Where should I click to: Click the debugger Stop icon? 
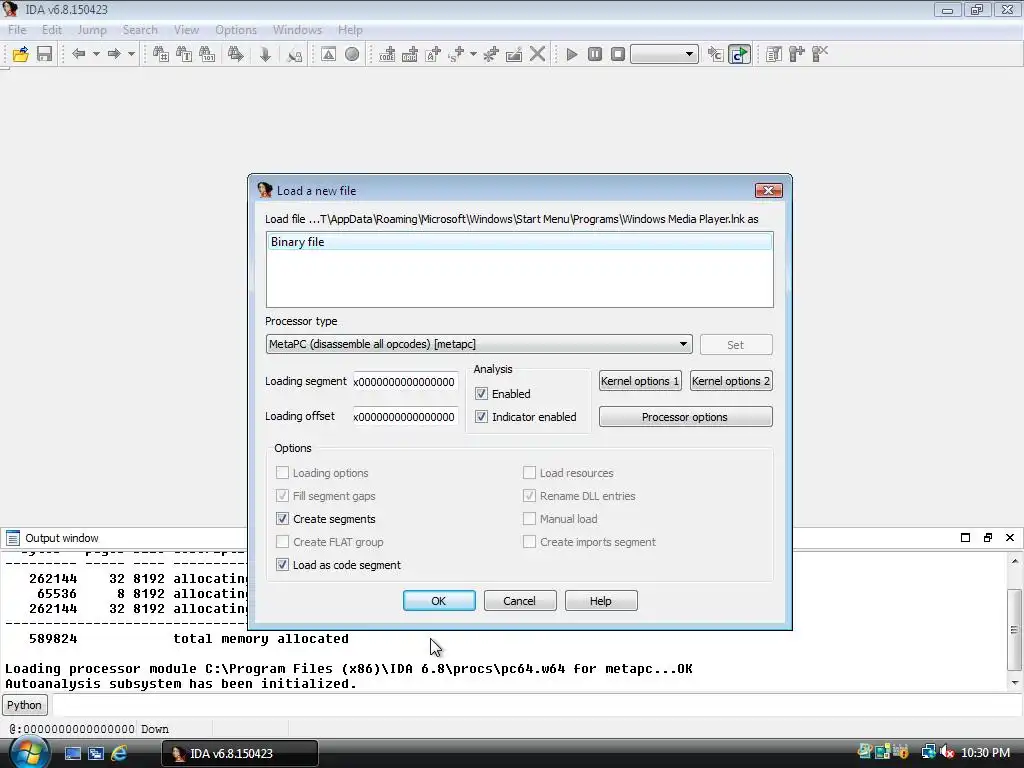[618, 54]
